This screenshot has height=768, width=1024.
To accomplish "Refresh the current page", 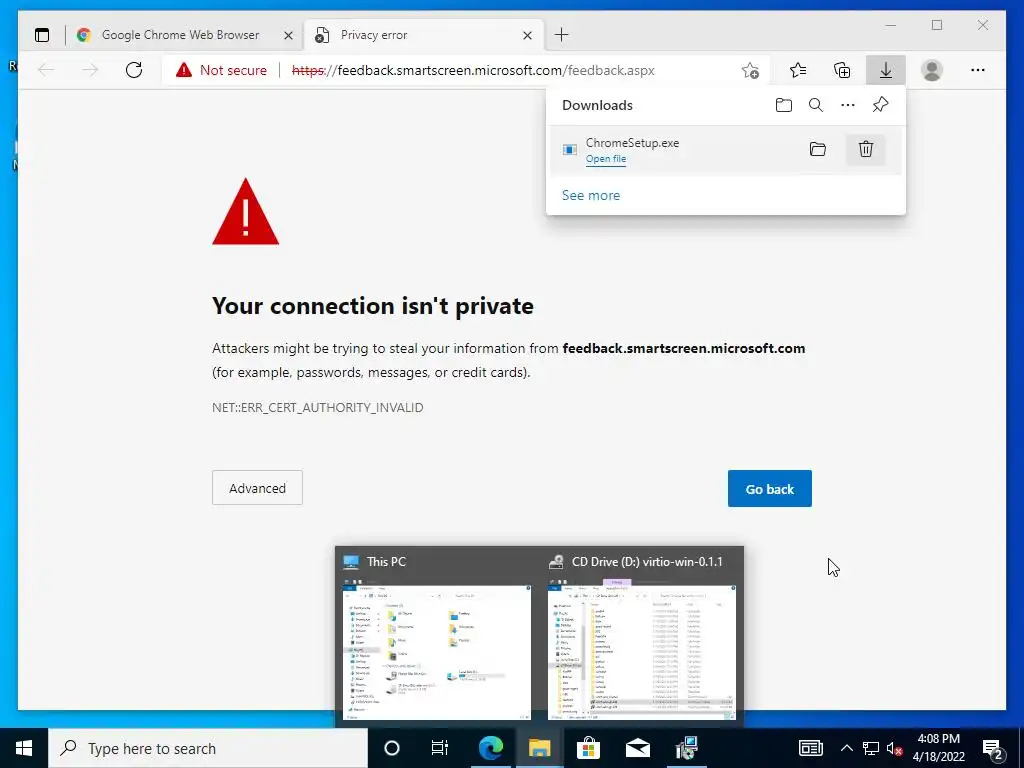I will [134, 70].
